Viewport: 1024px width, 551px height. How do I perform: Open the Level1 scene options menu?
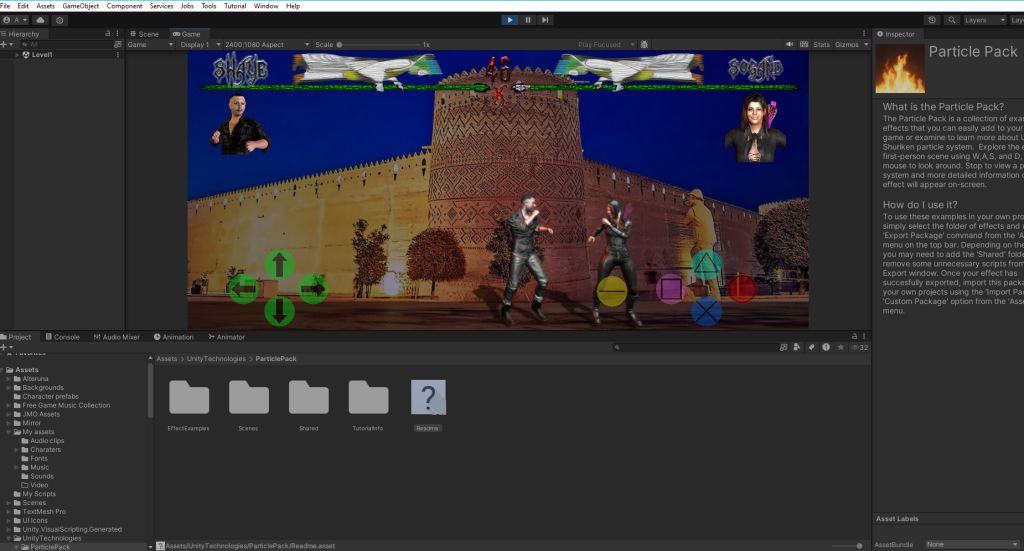118,55
